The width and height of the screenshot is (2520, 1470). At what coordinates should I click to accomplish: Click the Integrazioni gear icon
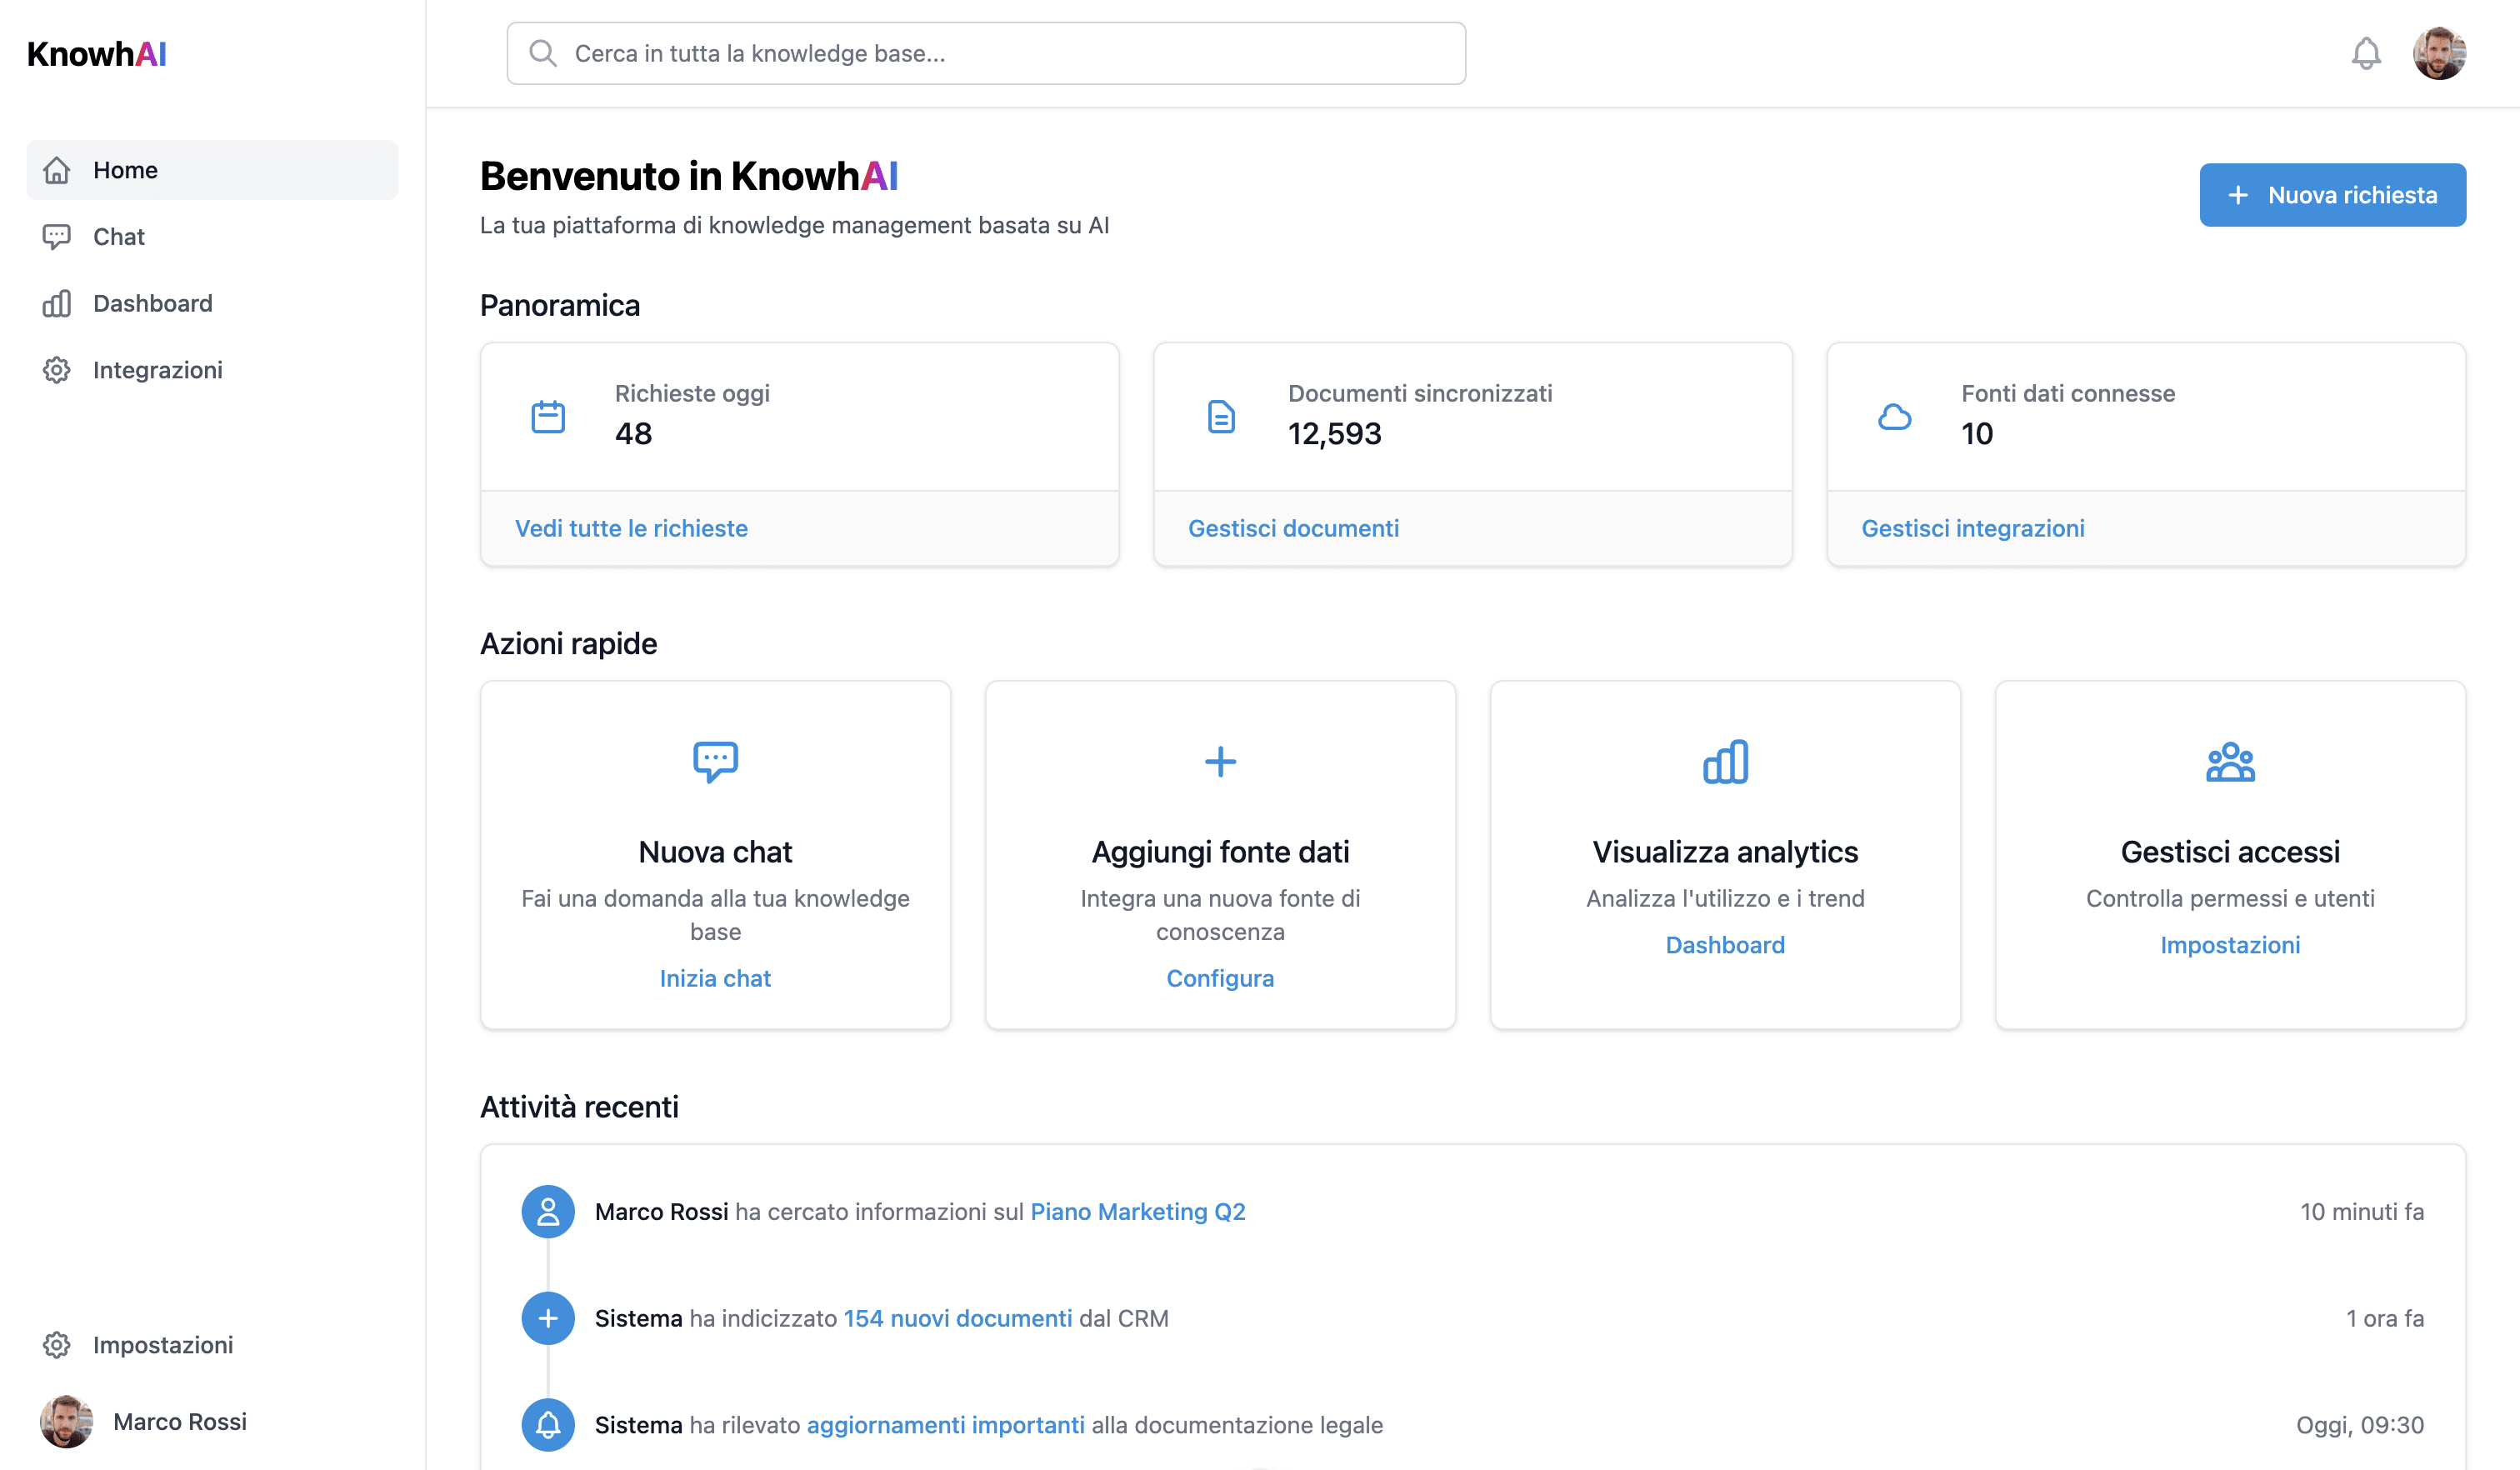coord(57,370)
